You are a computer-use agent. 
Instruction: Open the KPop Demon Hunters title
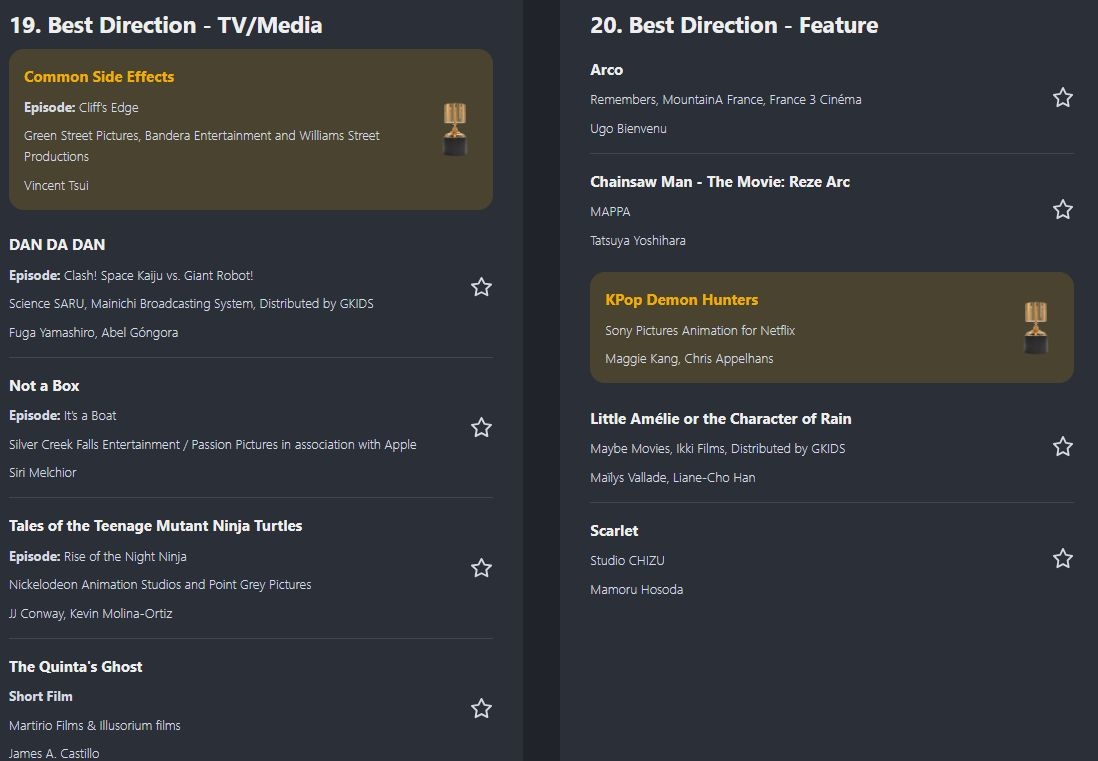[x=681, y=300]
